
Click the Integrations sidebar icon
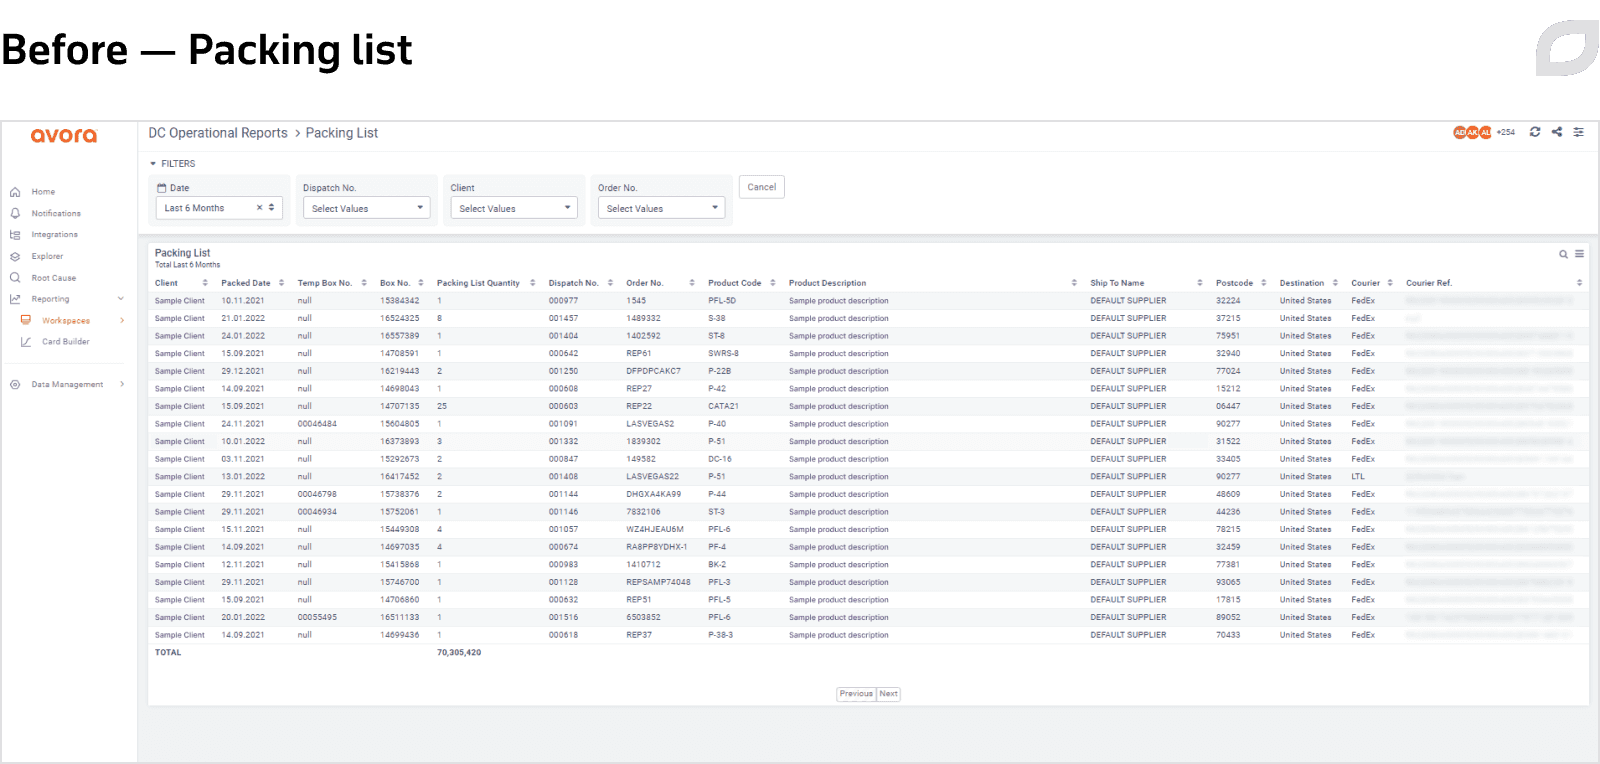click(x=15, y=235)
